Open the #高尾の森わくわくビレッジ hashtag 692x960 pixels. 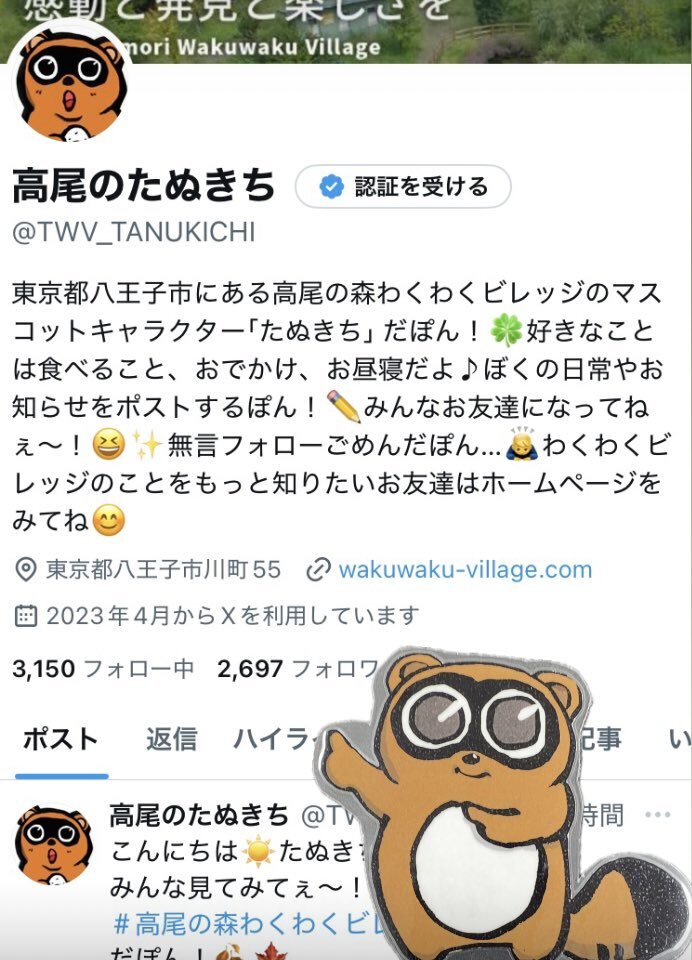(x=247, y=923)
